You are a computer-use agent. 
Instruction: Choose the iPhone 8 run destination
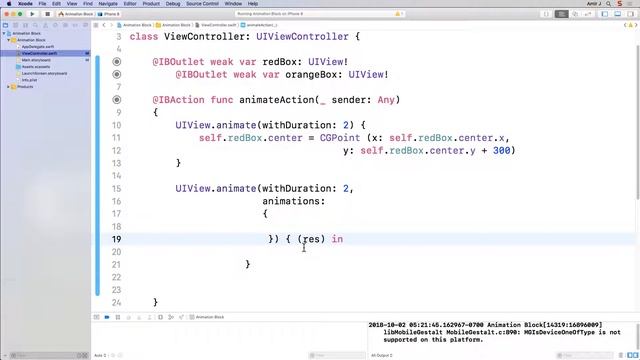(x=109, y=14)
